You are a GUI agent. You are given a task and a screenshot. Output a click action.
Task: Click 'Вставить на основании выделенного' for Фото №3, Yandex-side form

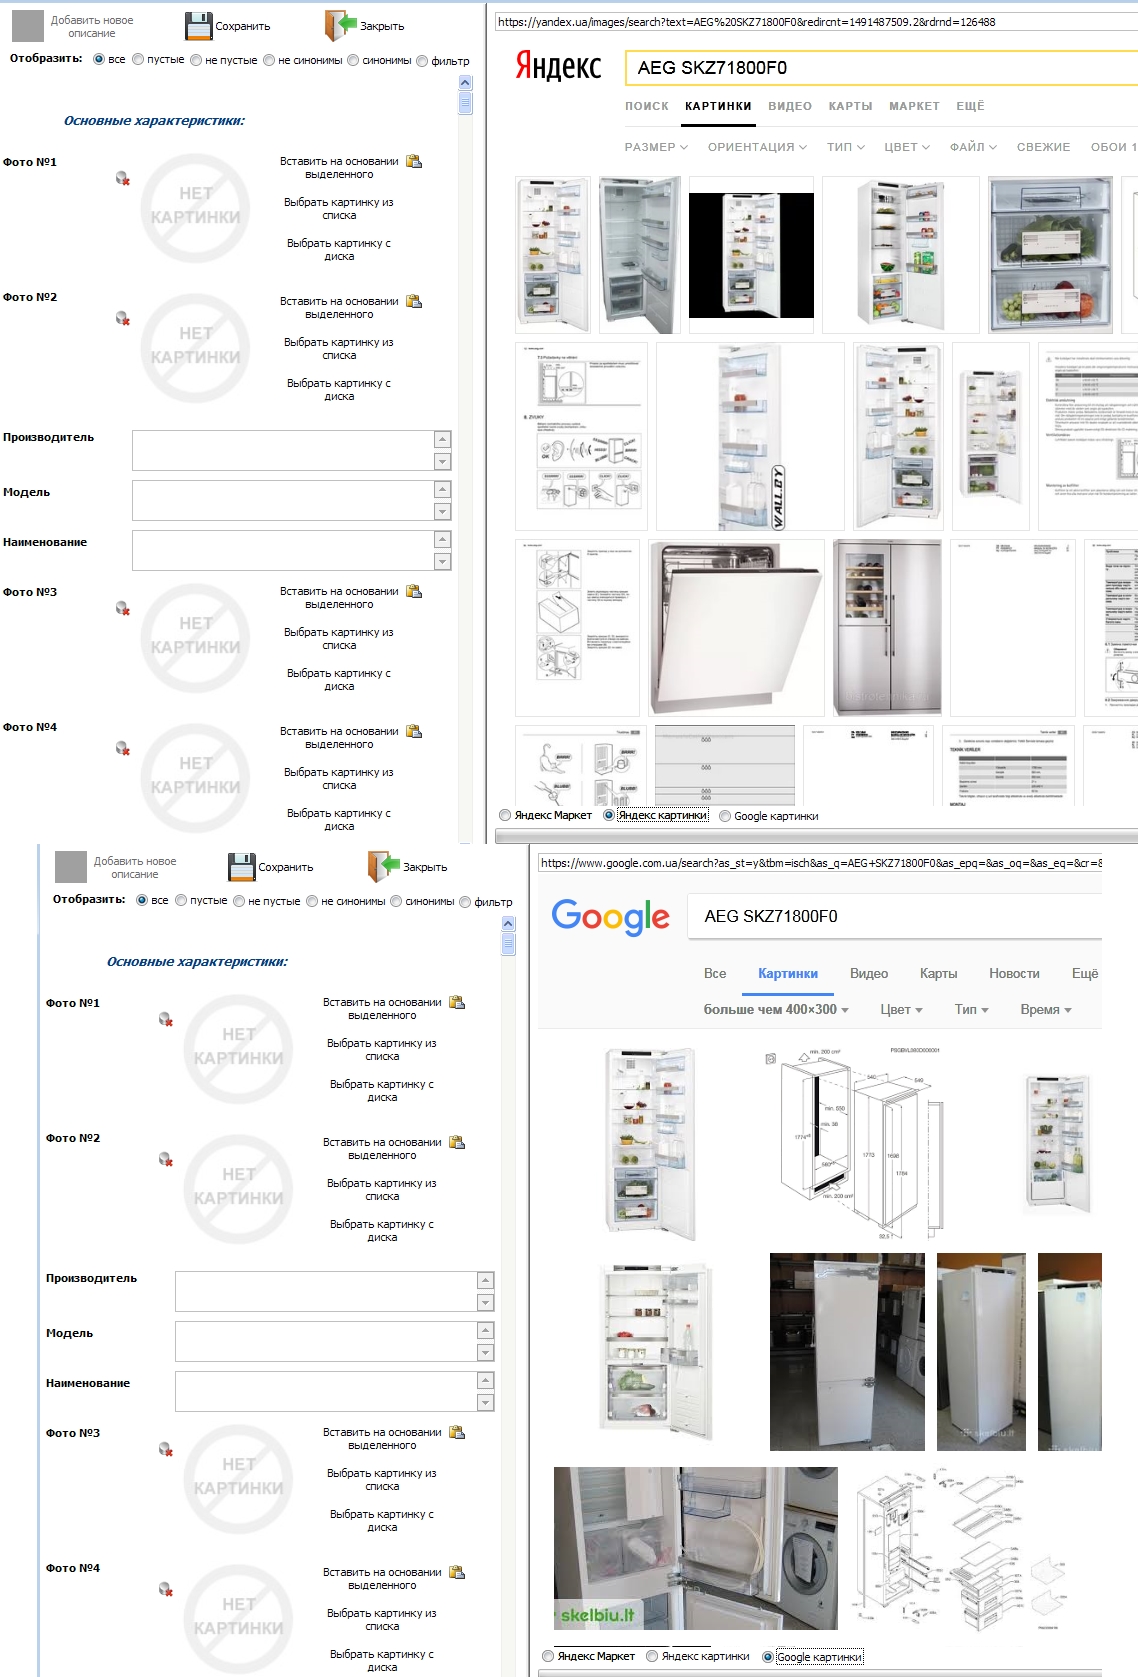pos(339,598)
